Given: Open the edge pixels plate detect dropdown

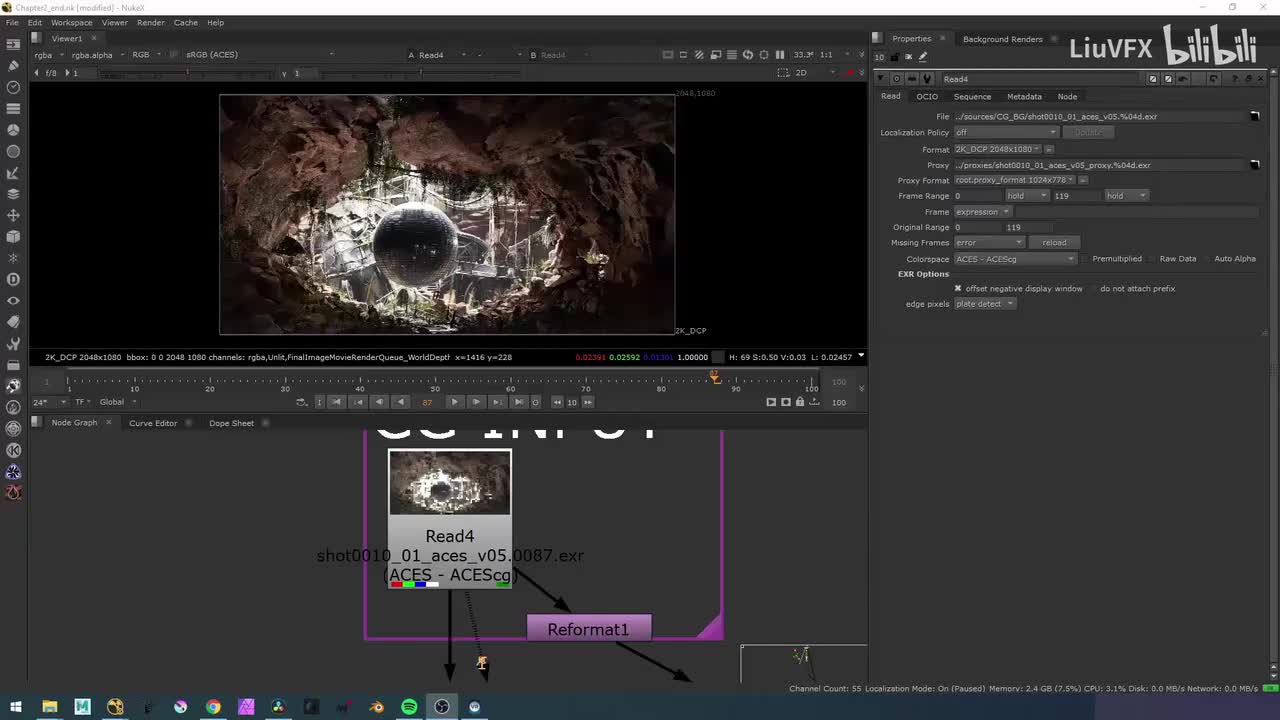Looking at the screenshot, I should (x=984, y=304).
